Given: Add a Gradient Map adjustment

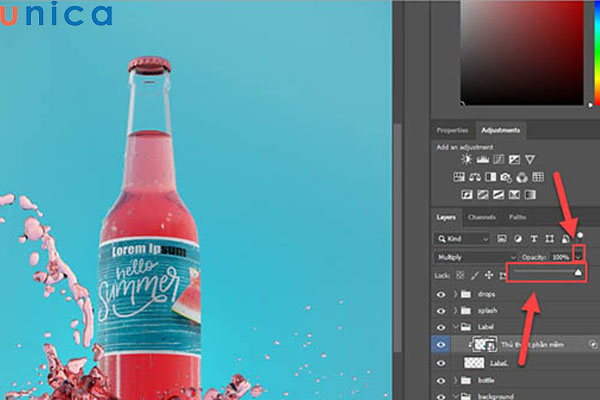Looking at the screenshot, I should (530, 195).
